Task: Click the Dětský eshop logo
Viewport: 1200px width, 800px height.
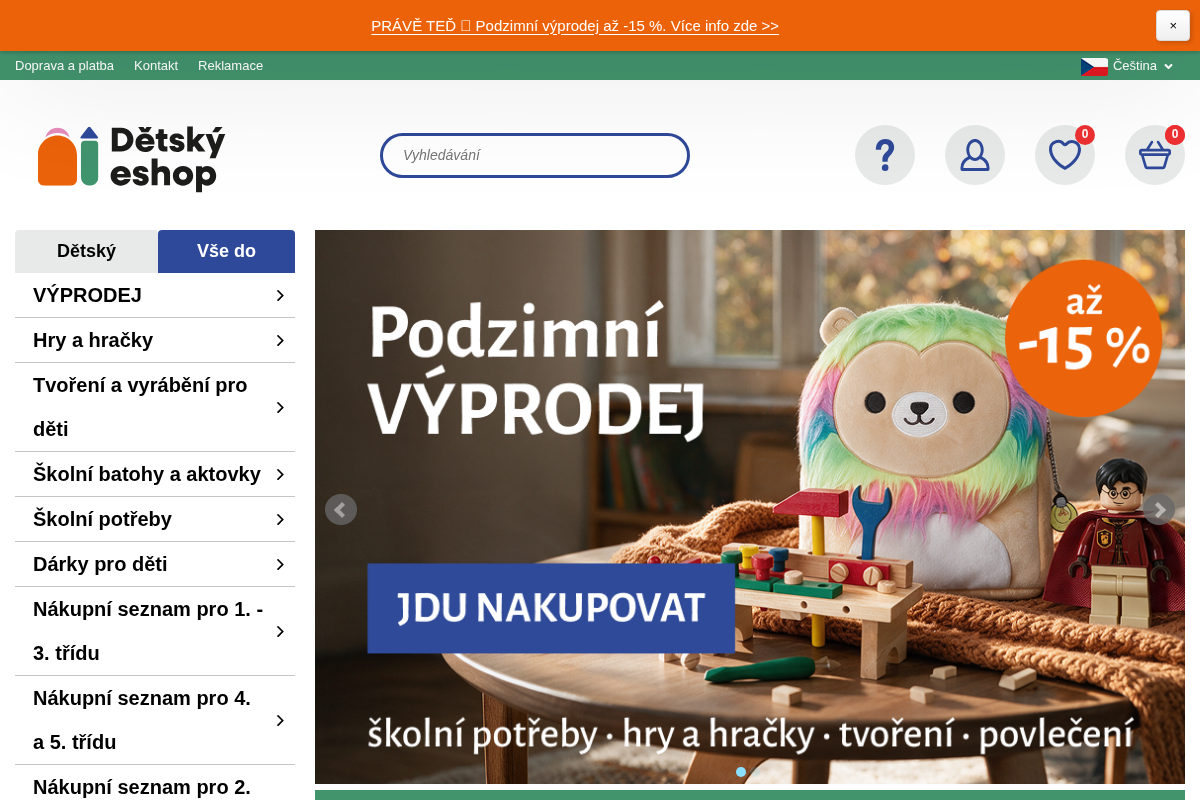Action: 131,157
